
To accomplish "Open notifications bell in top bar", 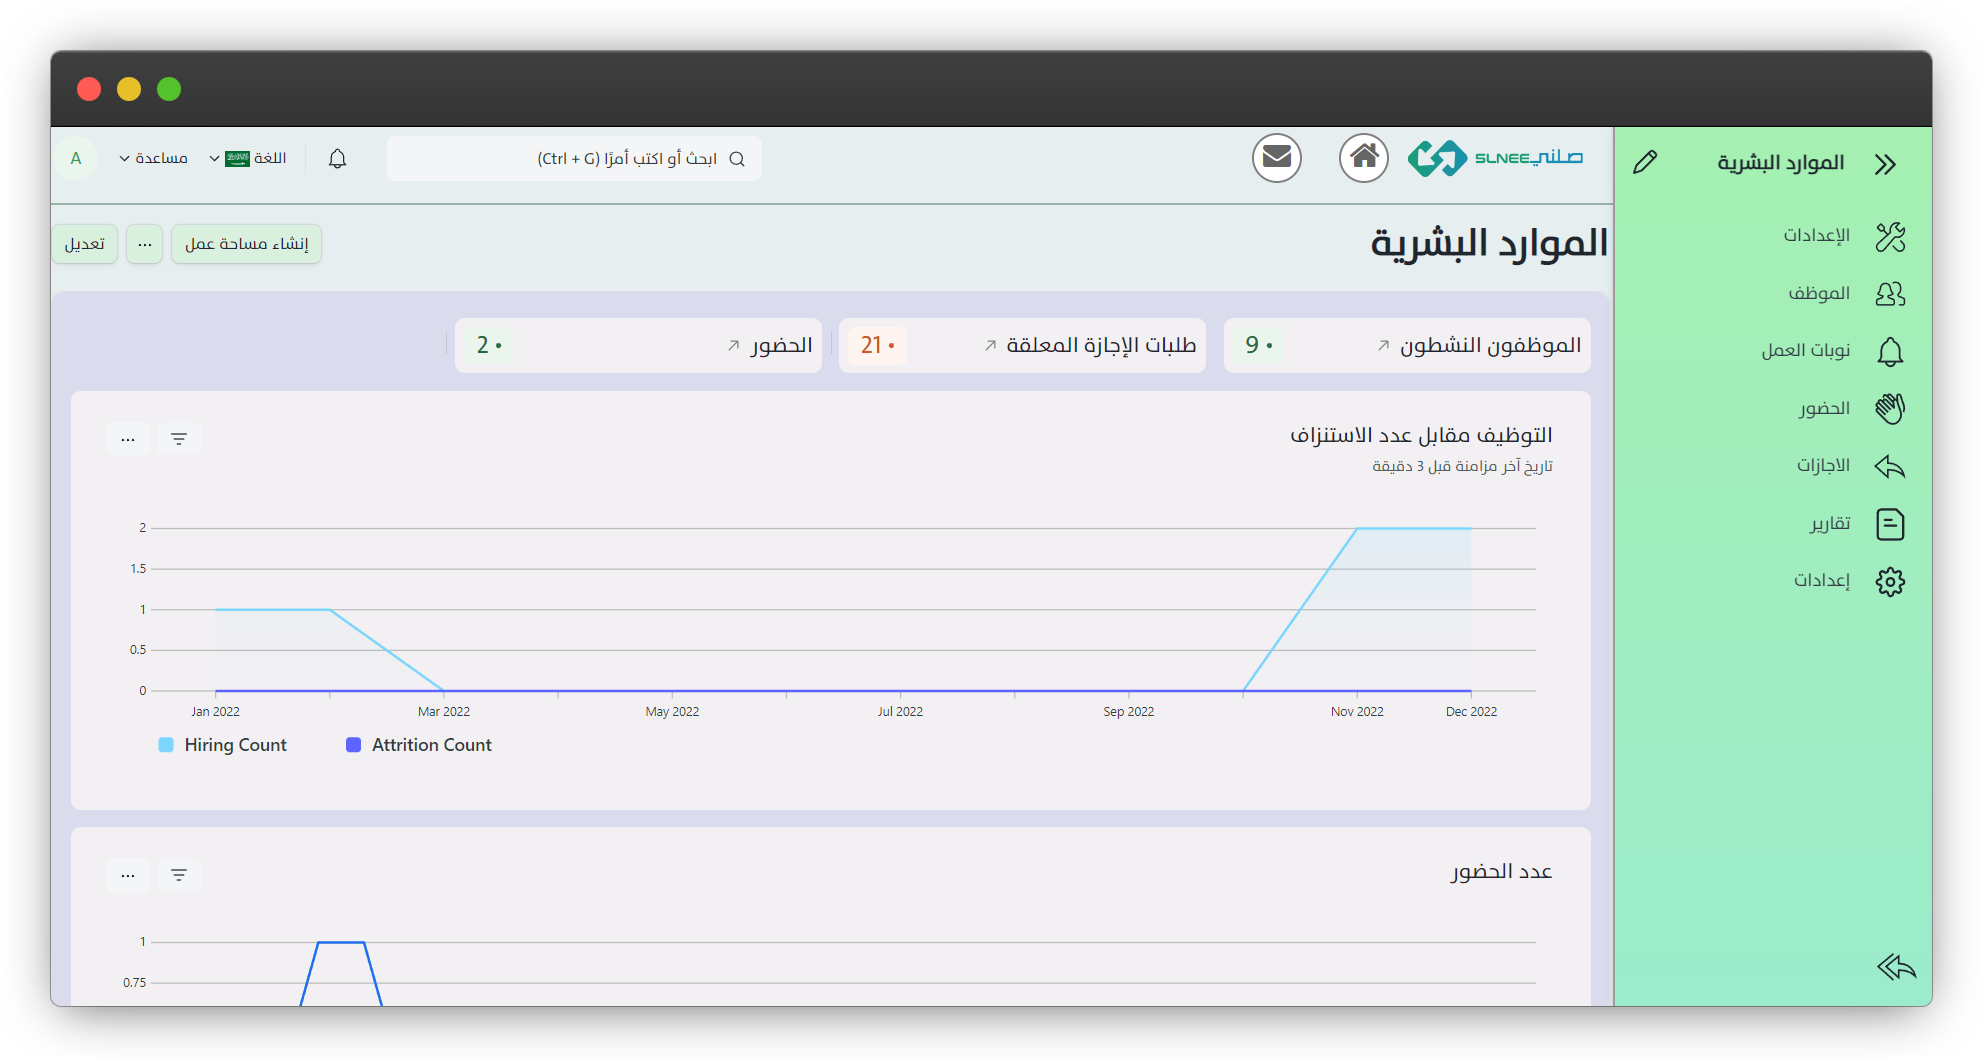I will point(337,159).
